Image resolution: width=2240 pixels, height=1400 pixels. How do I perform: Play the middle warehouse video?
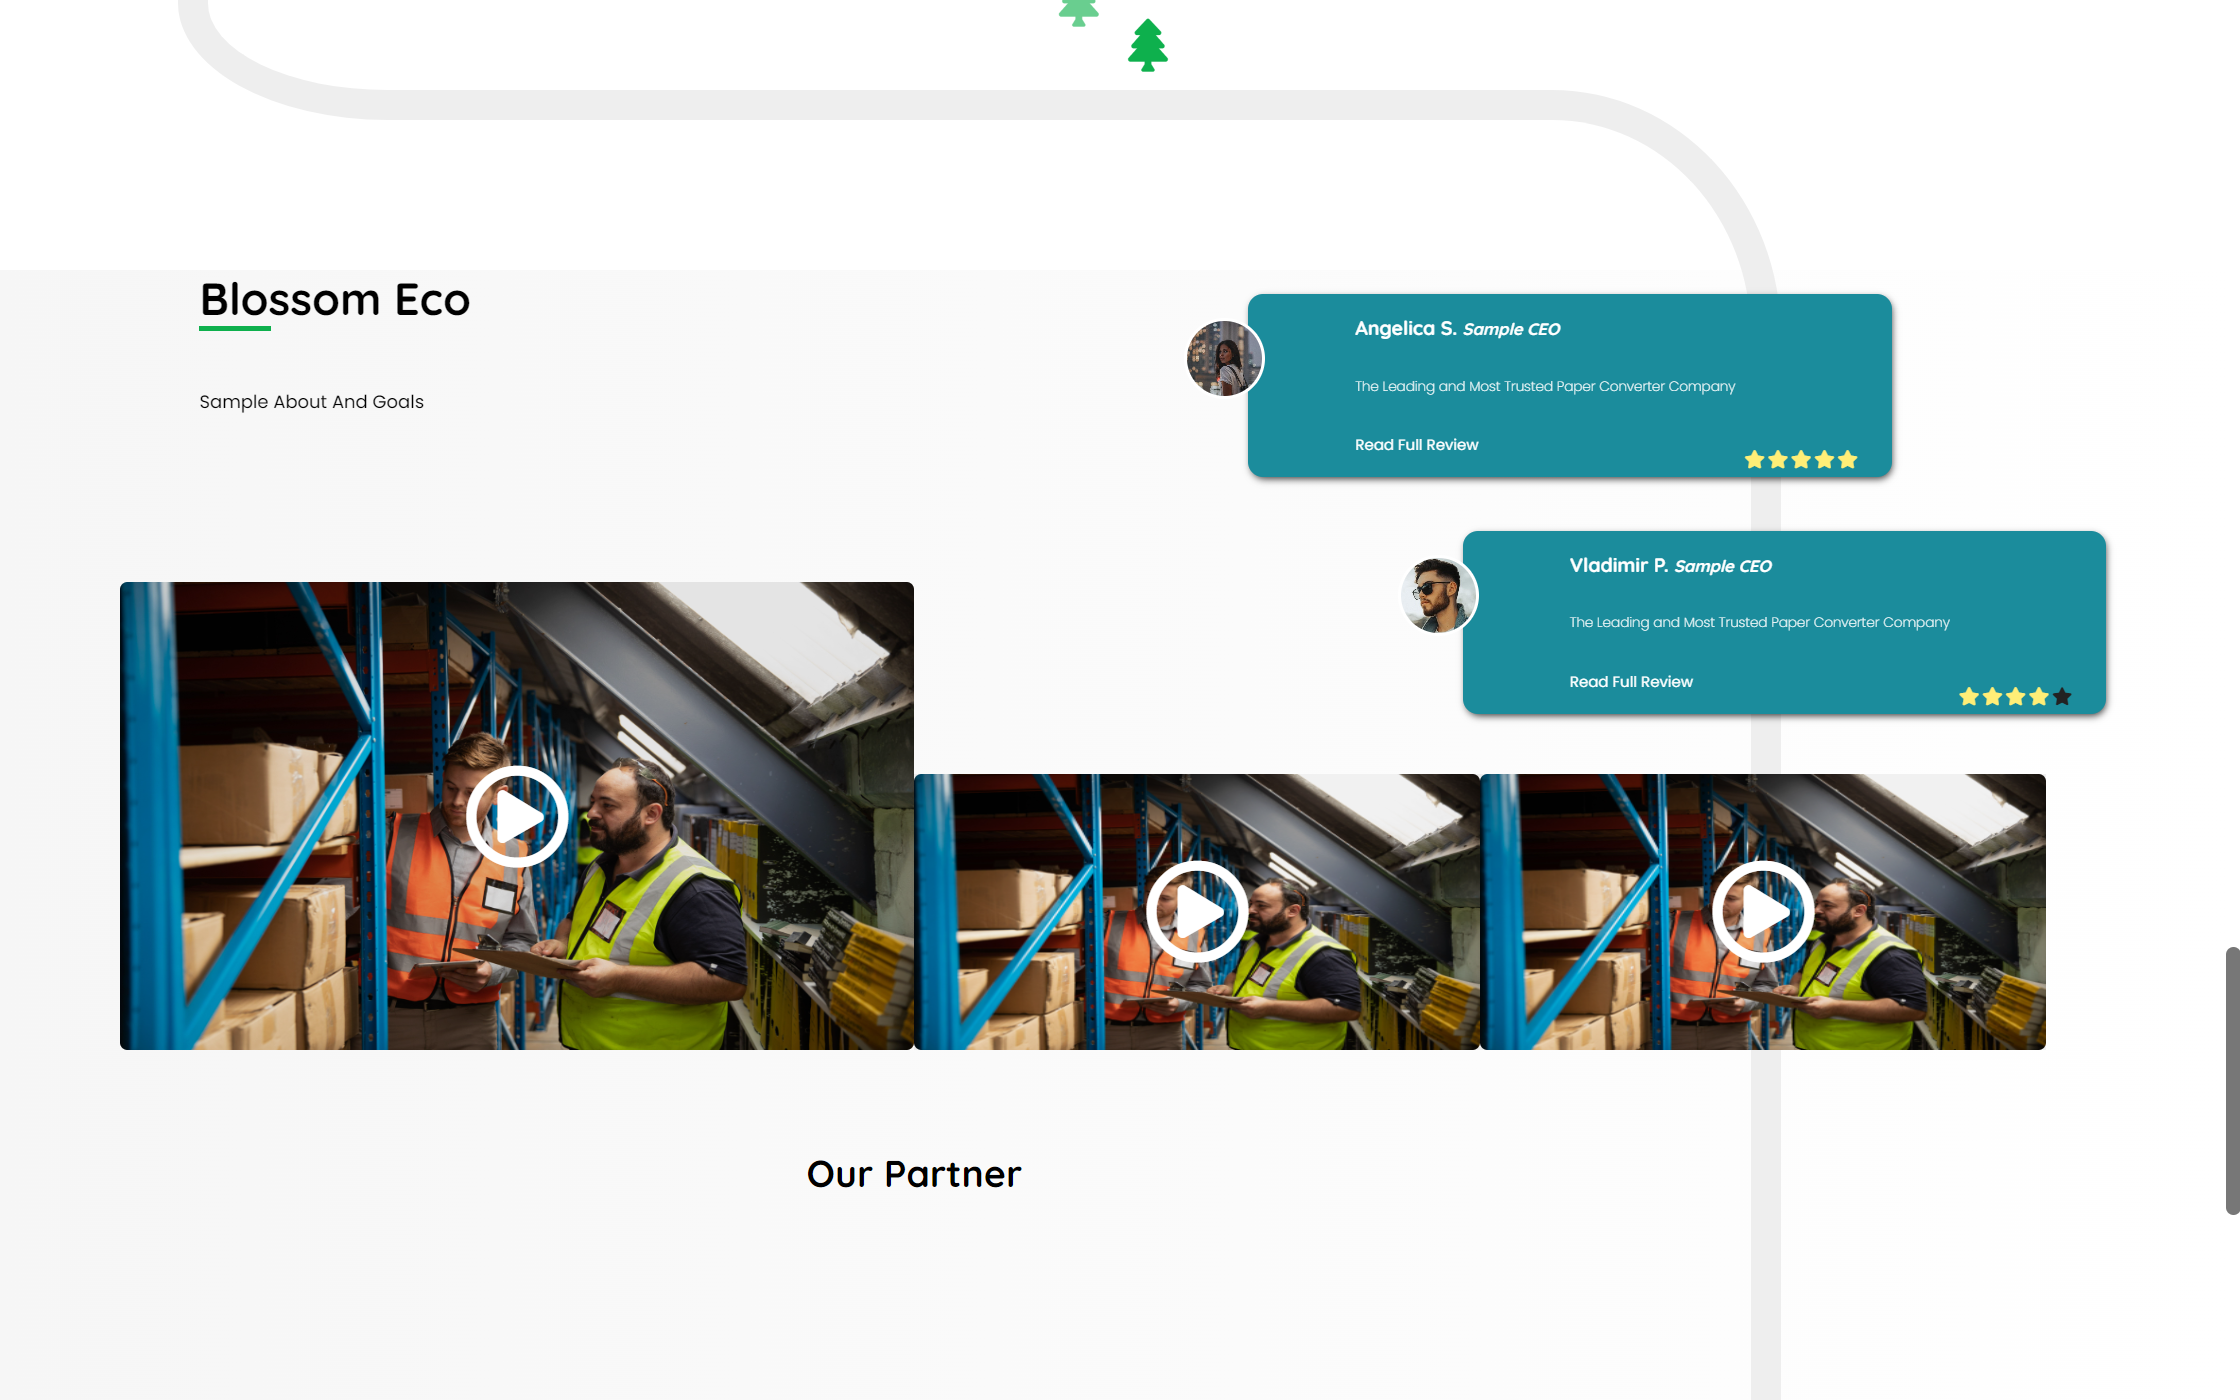coord(1197,911)
